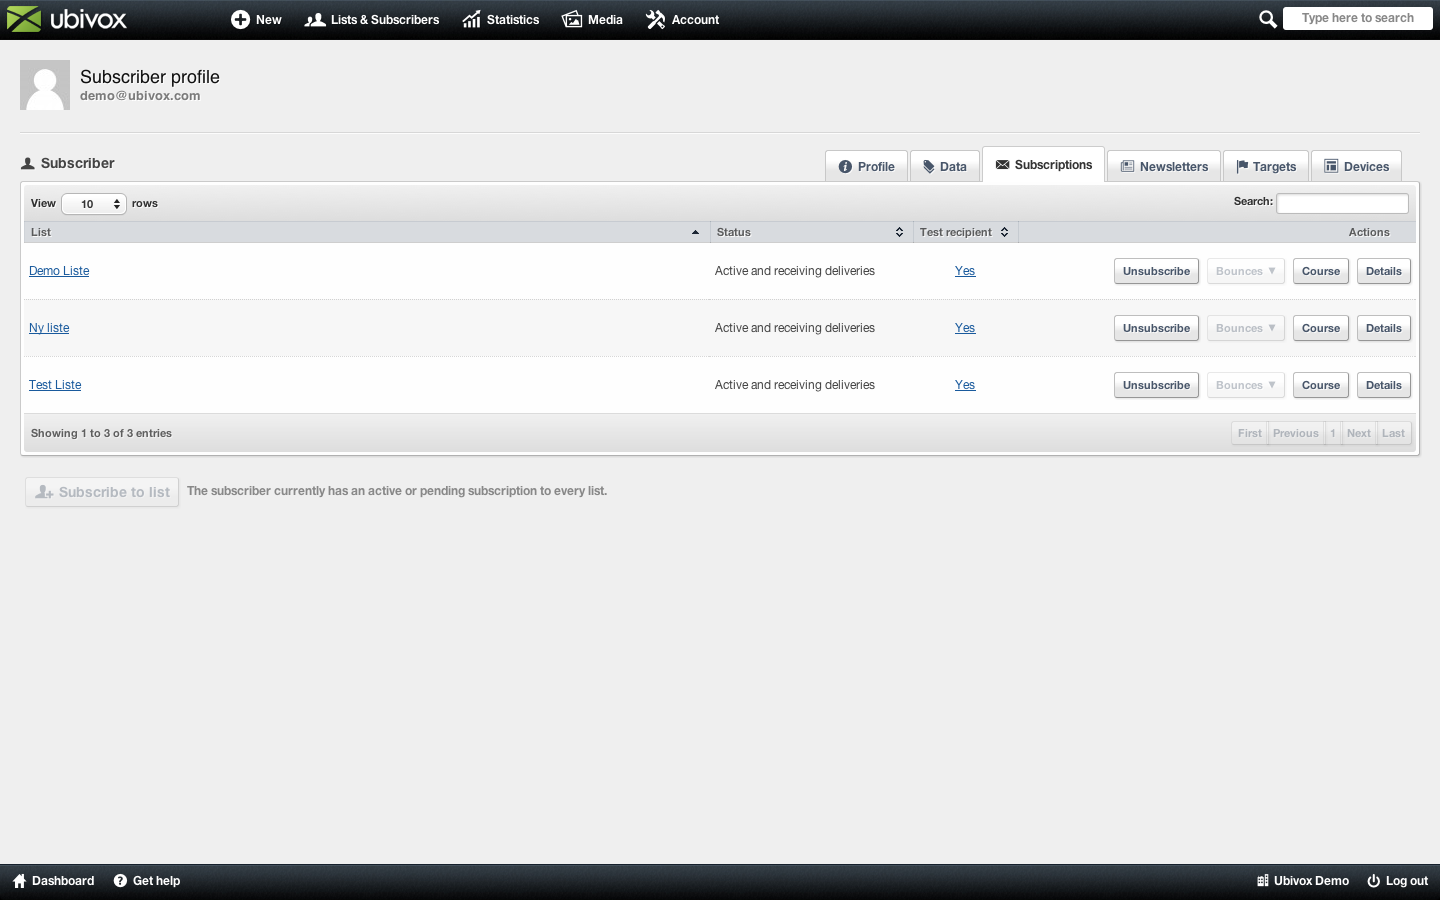Click Subscribe to list button
This screenshot has width=1440, height=900.
coord(102,492)
